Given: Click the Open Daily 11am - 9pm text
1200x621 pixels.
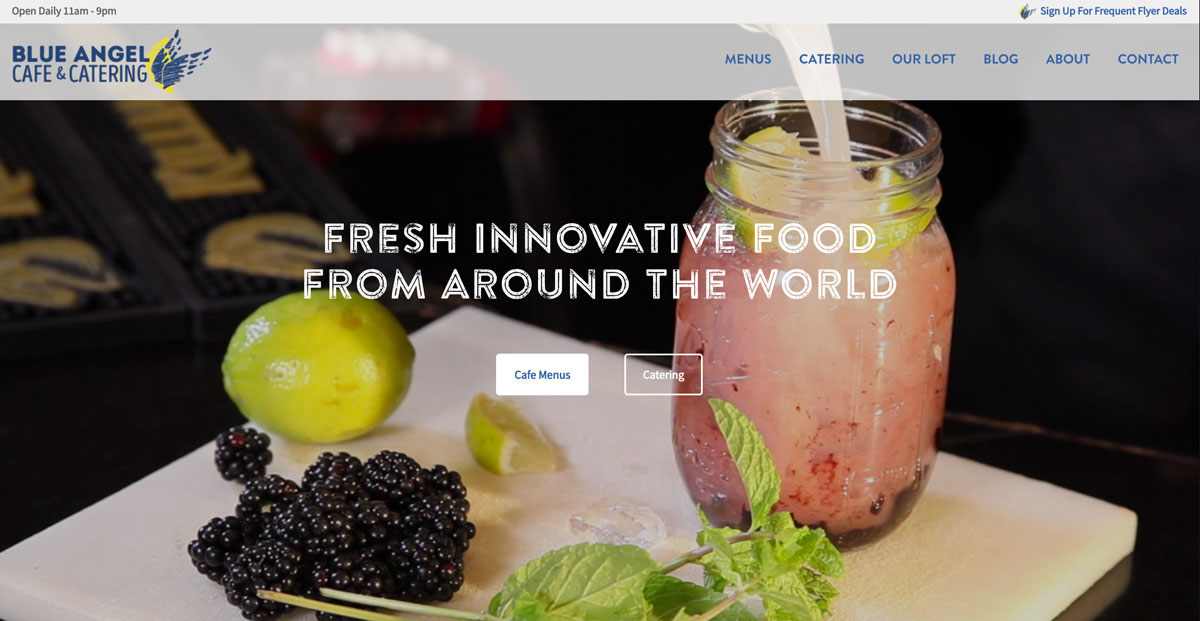Looking at the screenshot, I should tap(64, 11).
